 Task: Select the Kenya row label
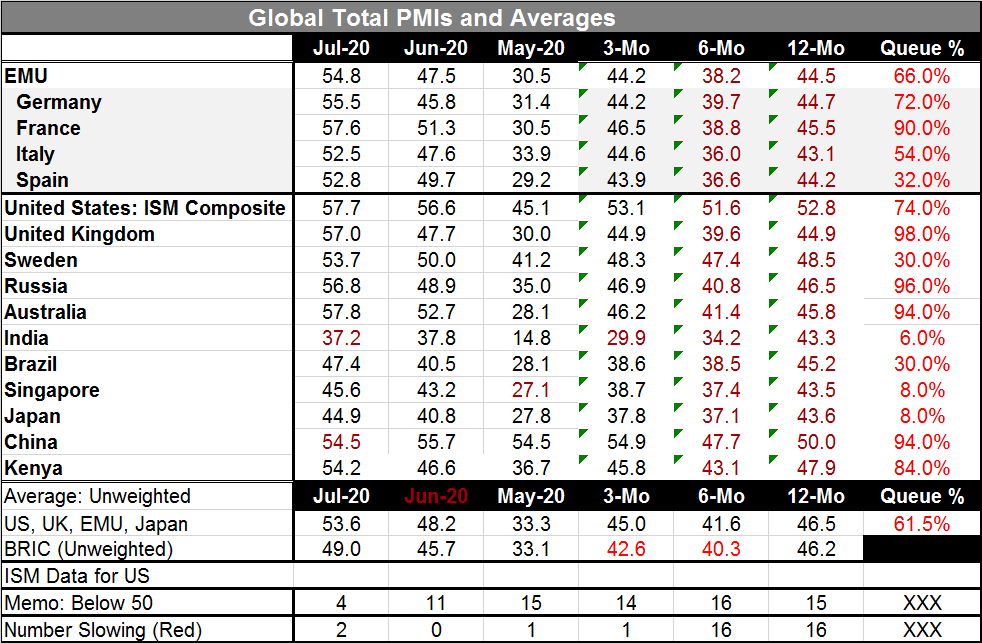[x=33, y=468]
